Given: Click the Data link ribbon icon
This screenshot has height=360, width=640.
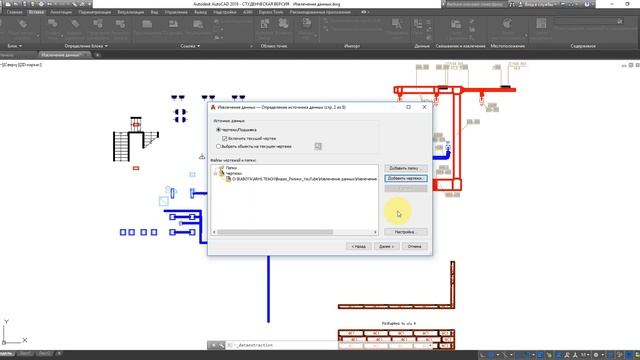Looking at the screenshot, I should pyautogui.click(x=456, y=24).
